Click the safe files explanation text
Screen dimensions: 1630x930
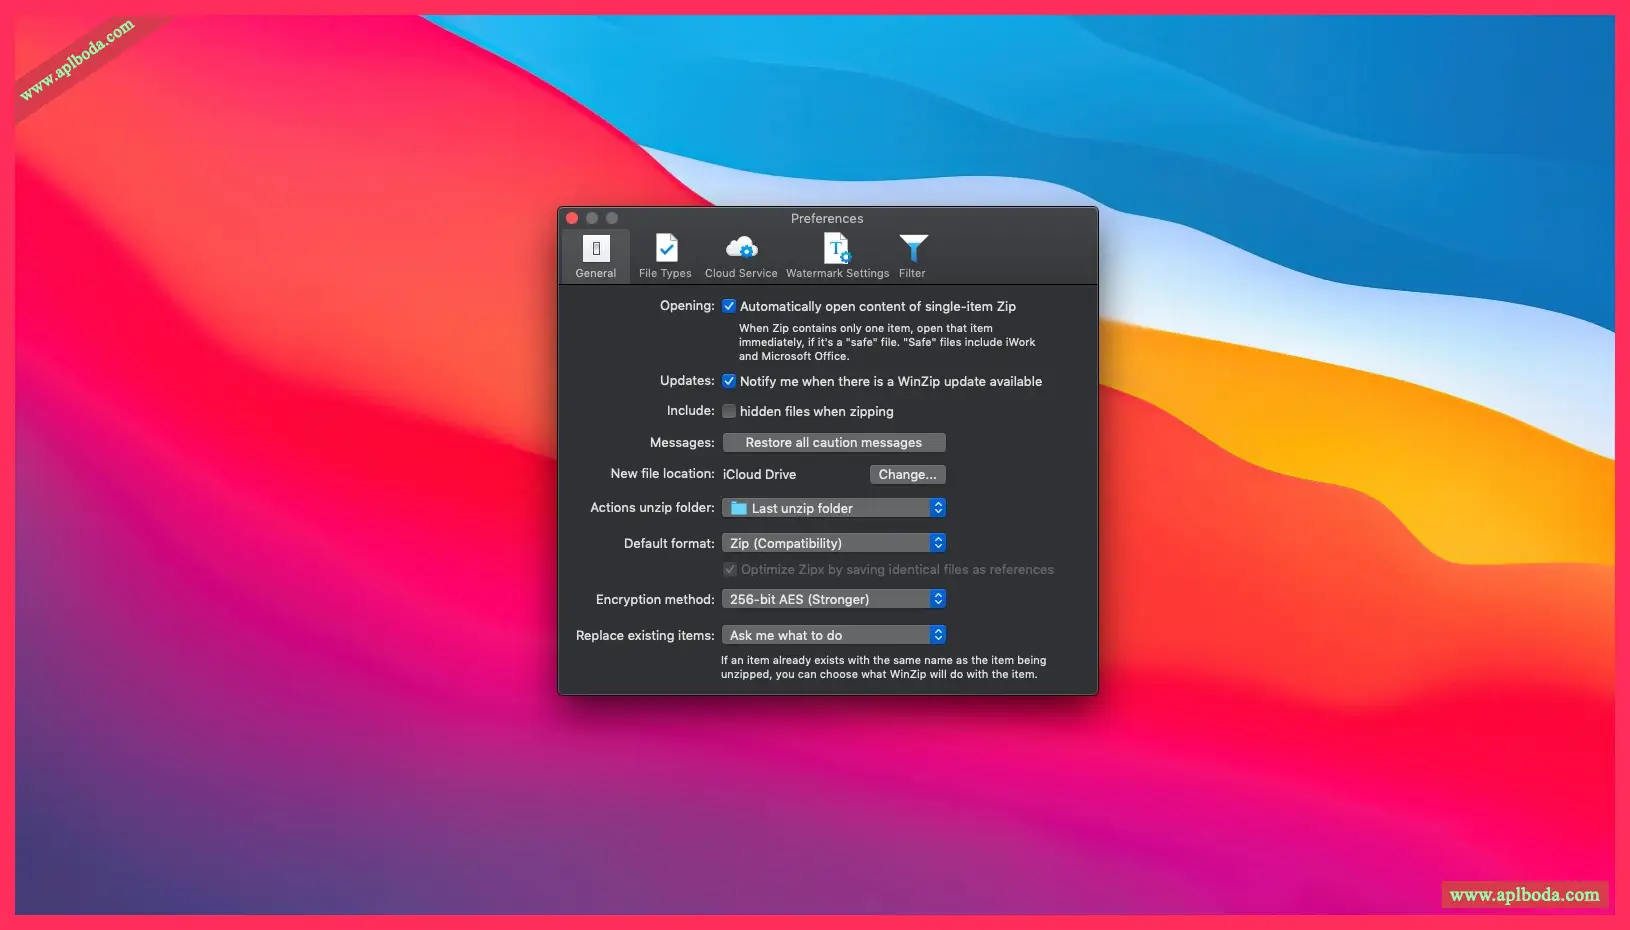(x=887, y=342)
